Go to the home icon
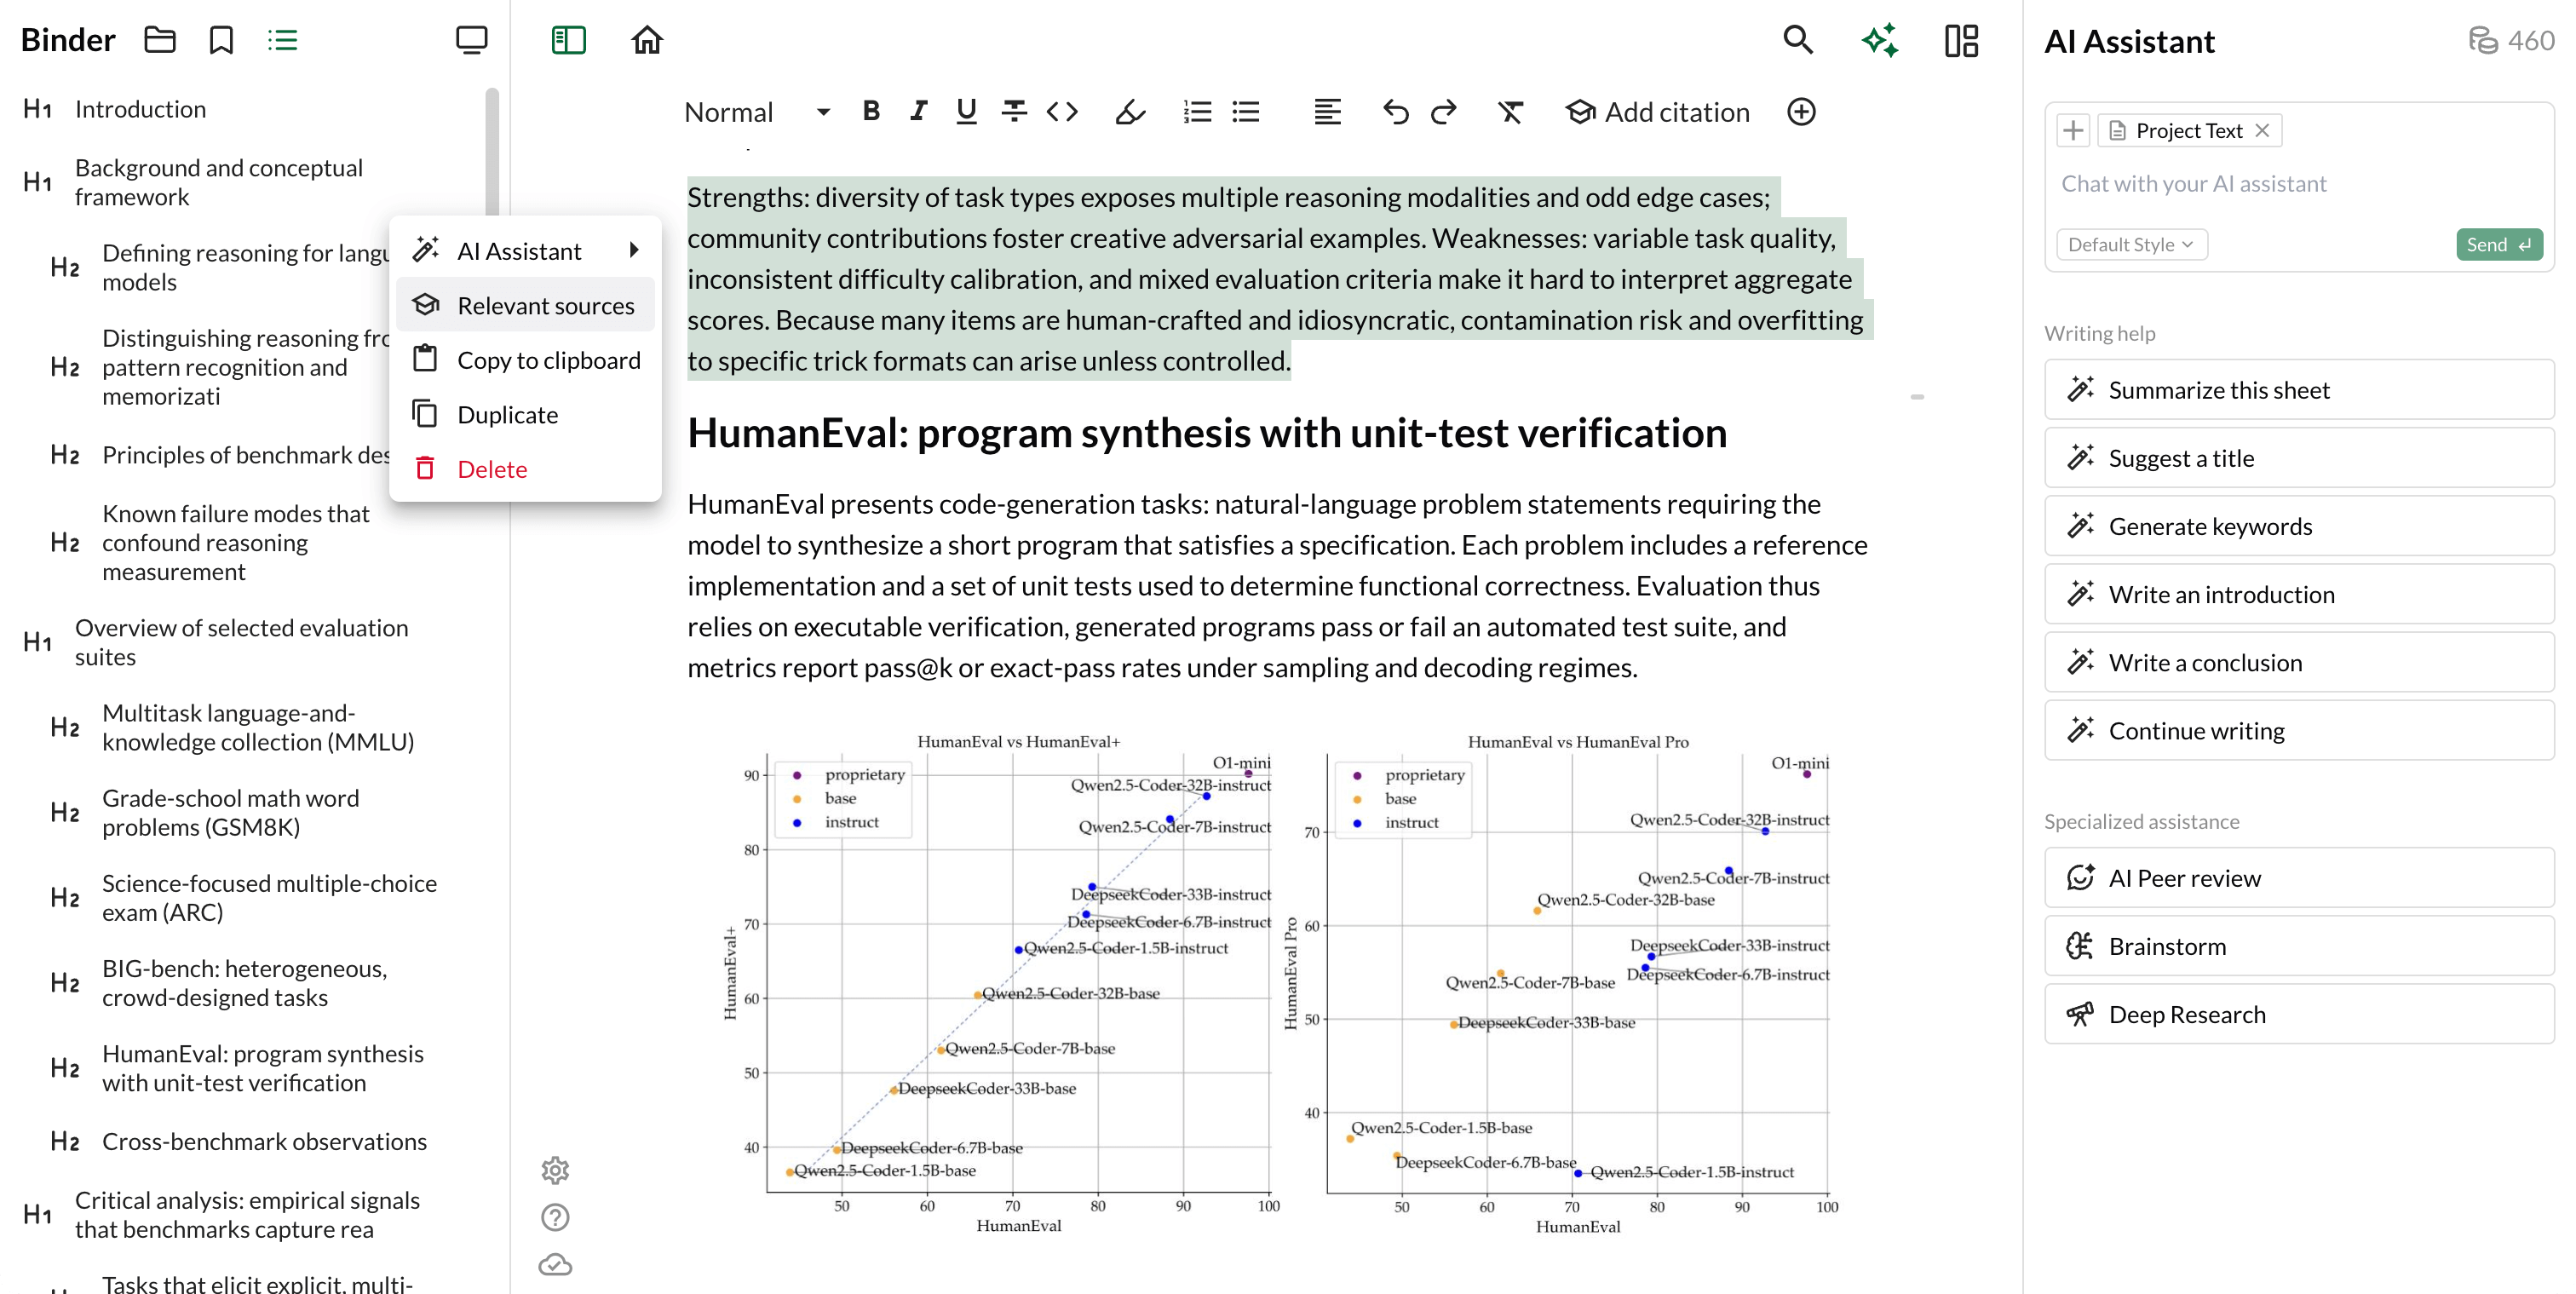The width and height of the screenshot is (2576, 1294). (x=647, y=40)
